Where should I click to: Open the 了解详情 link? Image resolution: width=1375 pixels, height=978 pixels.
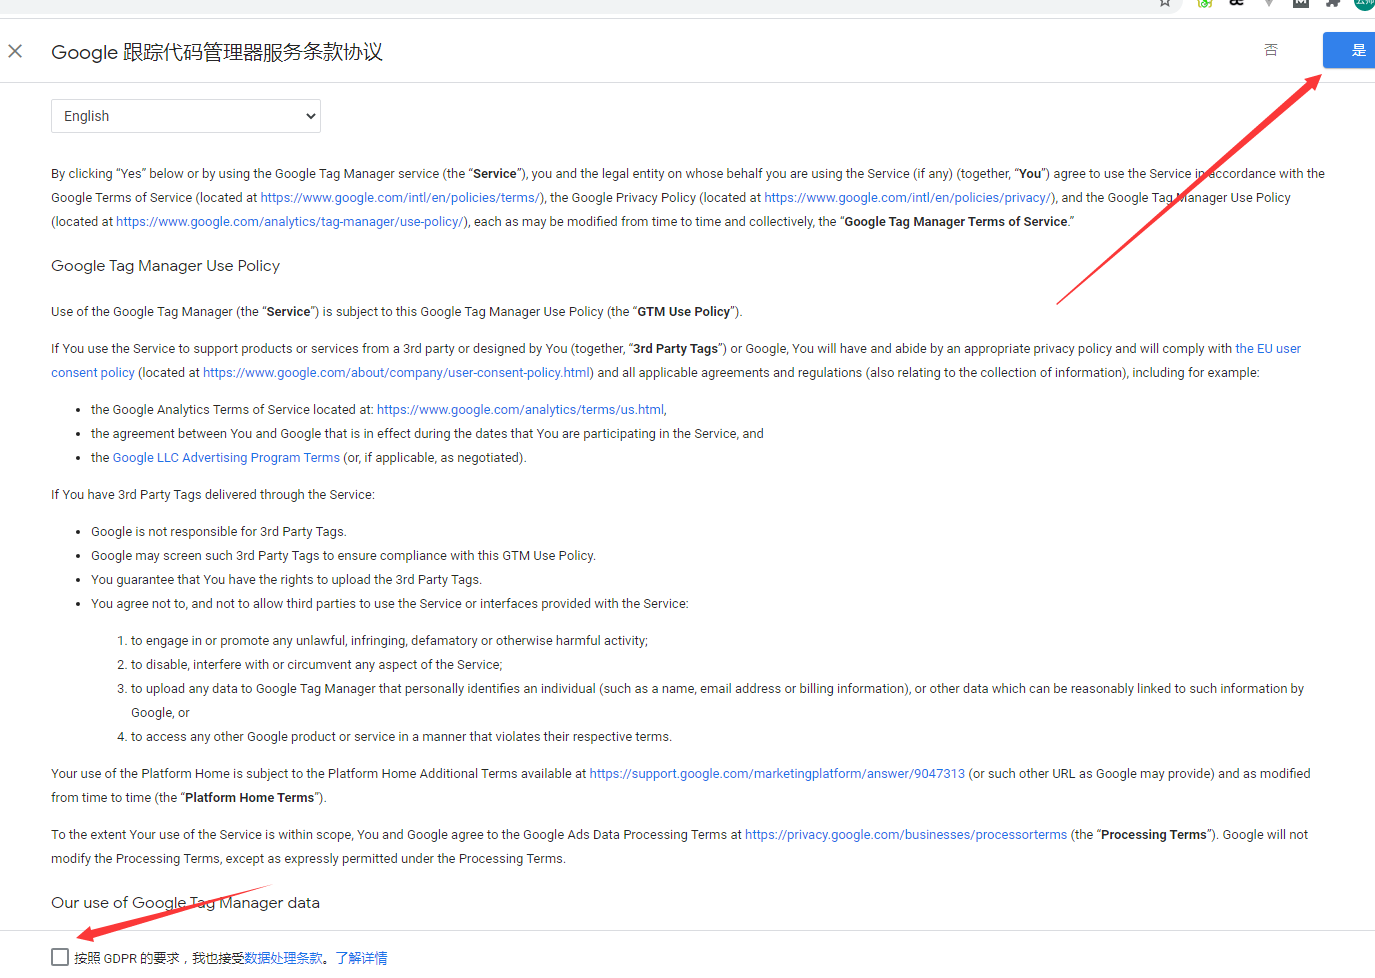(361, 958)
